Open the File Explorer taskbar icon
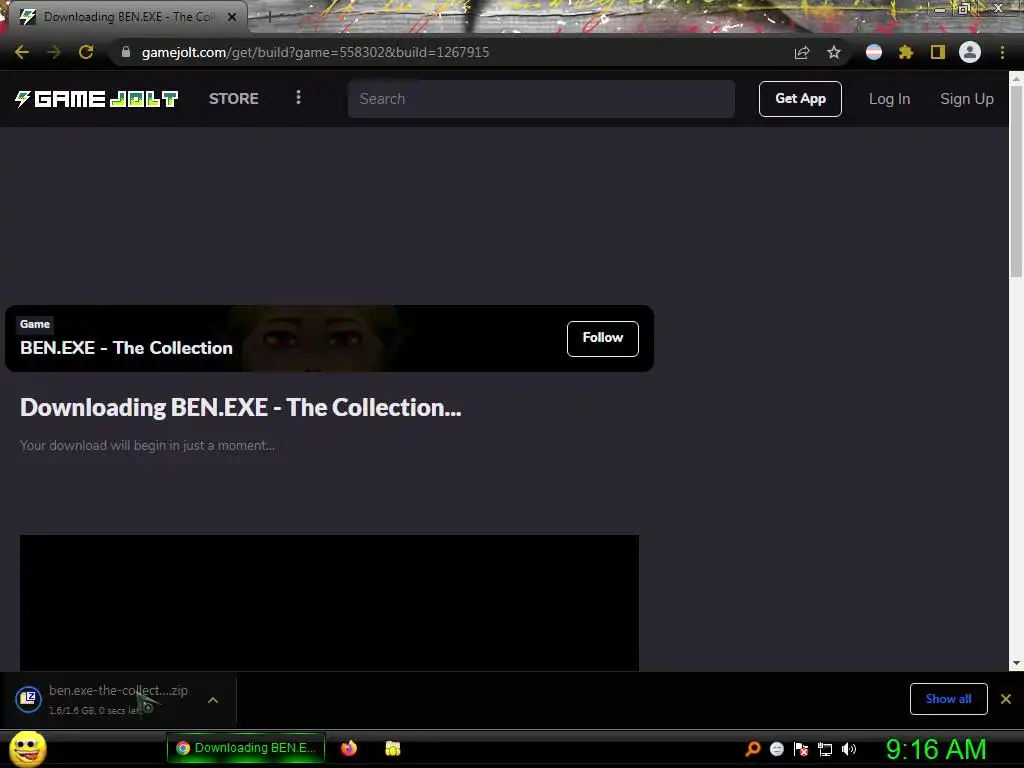The image size is (1024, 768). [x=392, y=748]
